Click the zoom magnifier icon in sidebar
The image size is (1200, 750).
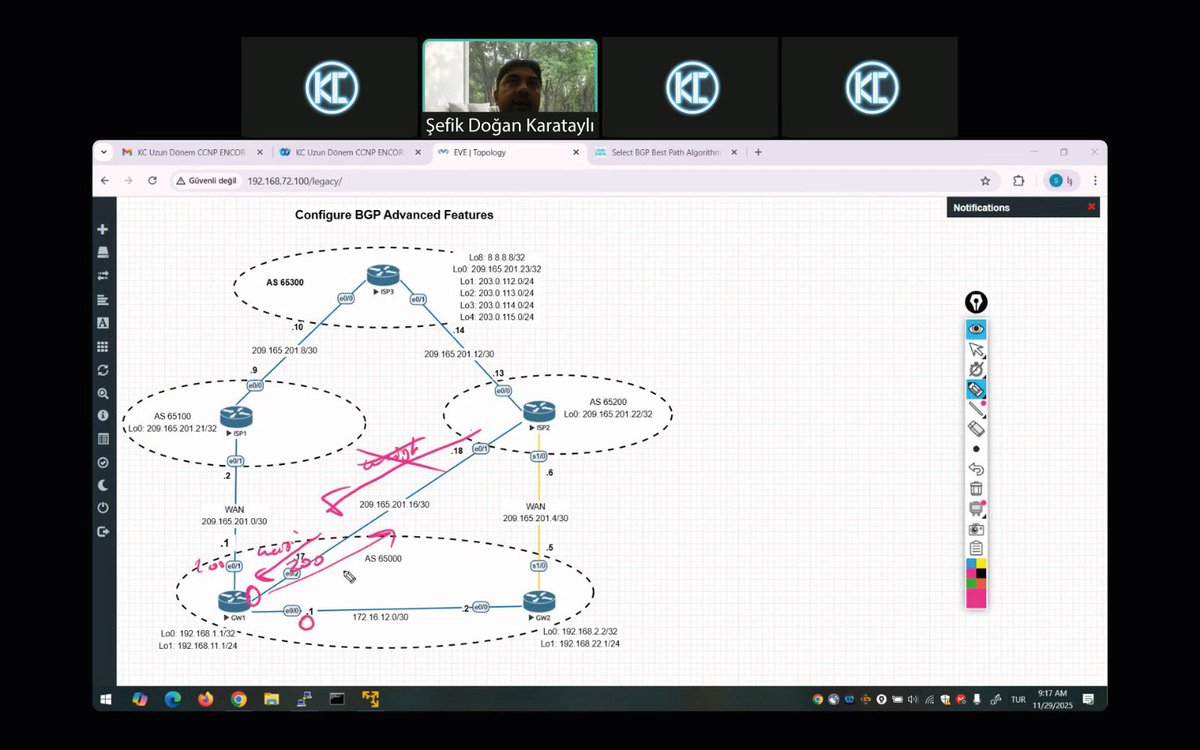pos(103,393)
